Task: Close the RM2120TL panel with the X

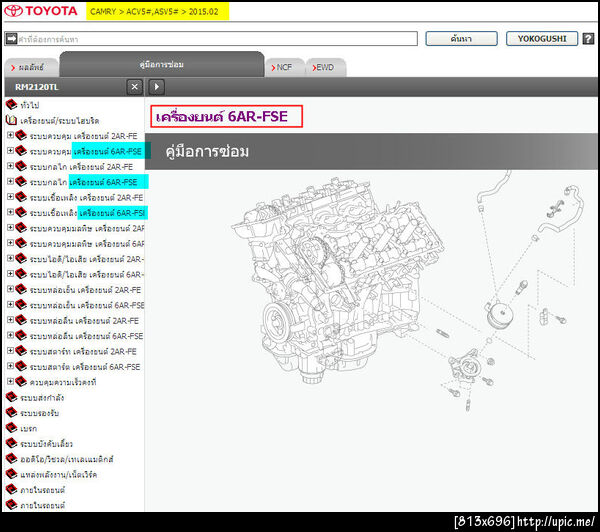Action: coord(134,87)
